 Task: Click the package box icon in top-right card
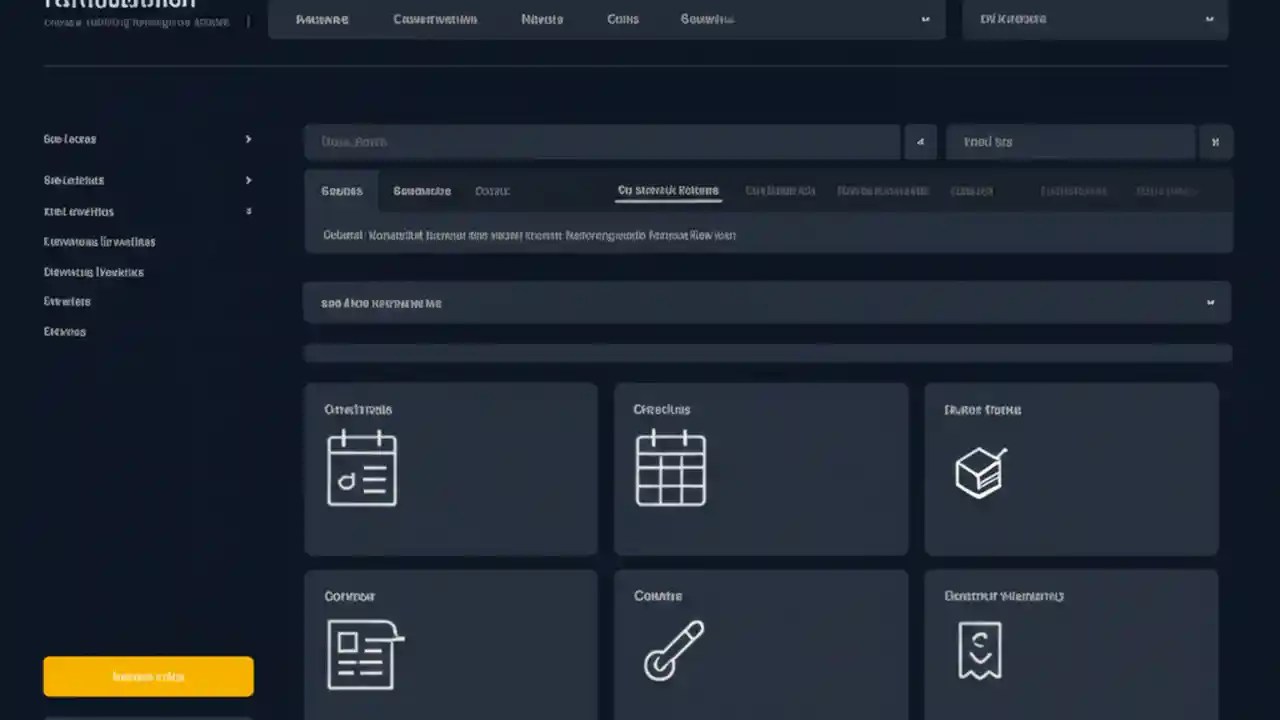click(x=980, y=470)
